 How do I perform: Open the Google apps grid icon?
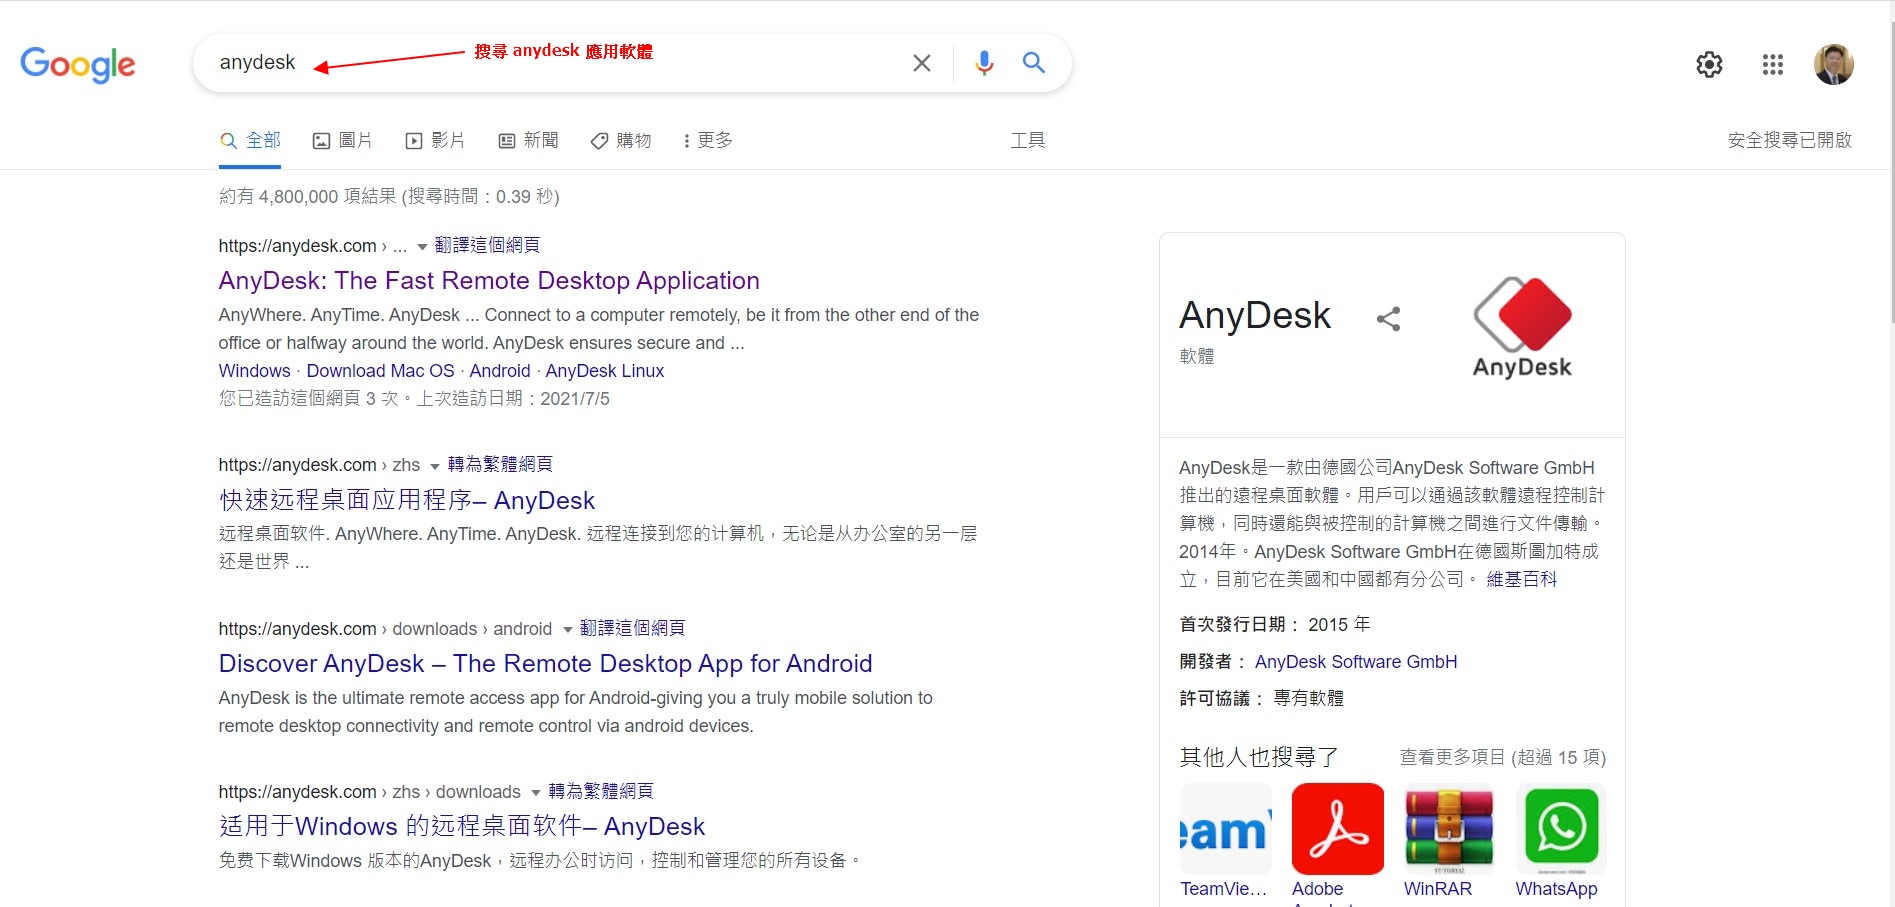tap(1773, 64)
